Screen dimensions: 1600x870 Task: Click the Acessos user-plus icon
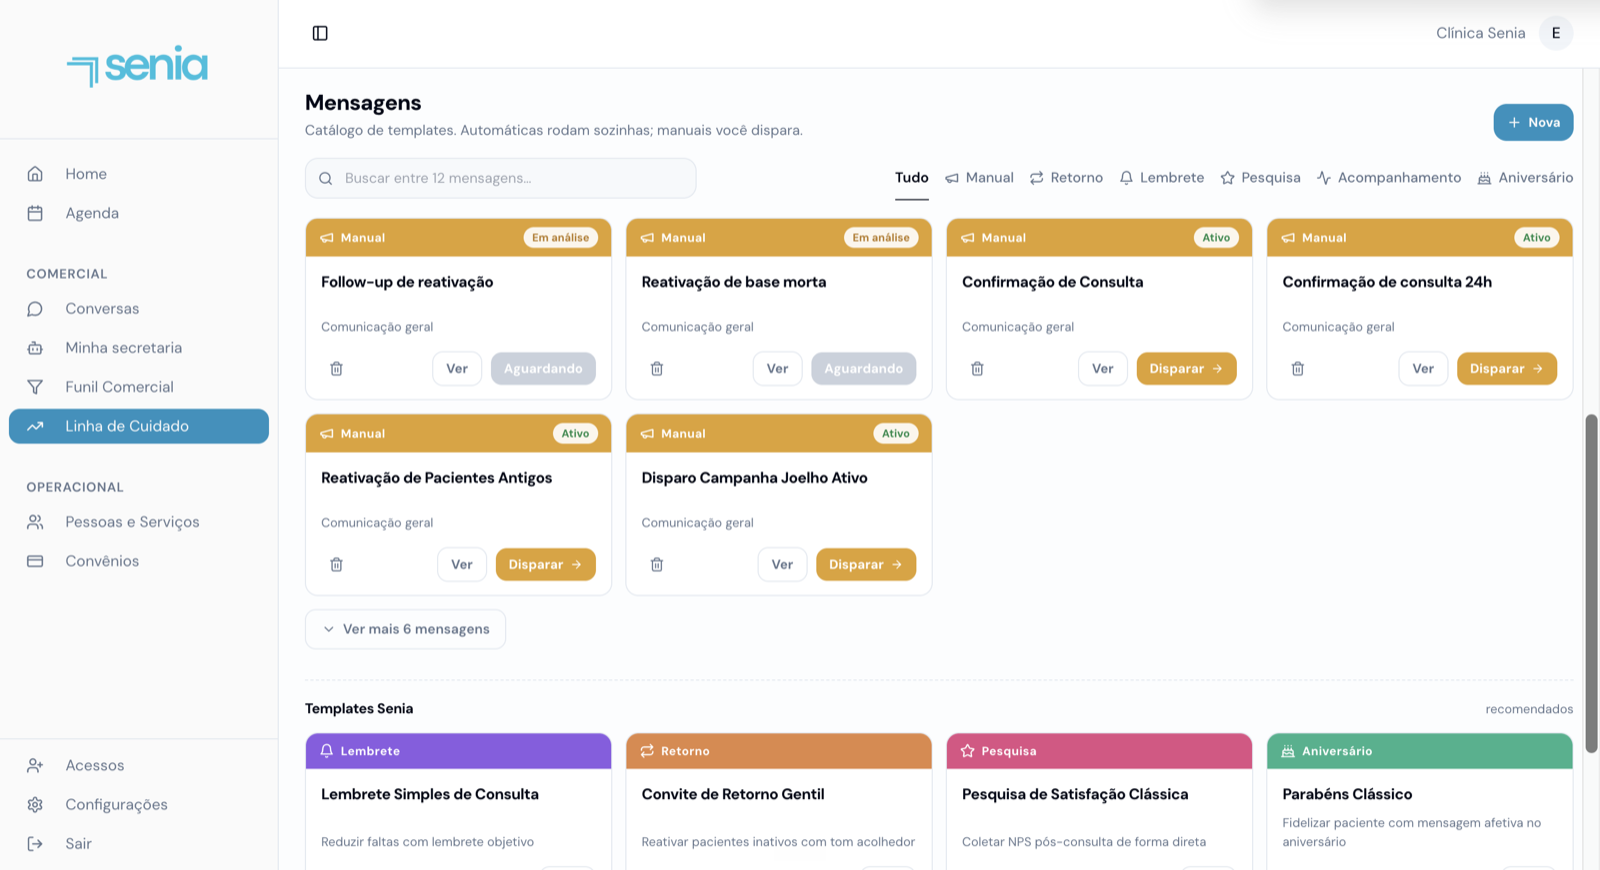(35, 765)
